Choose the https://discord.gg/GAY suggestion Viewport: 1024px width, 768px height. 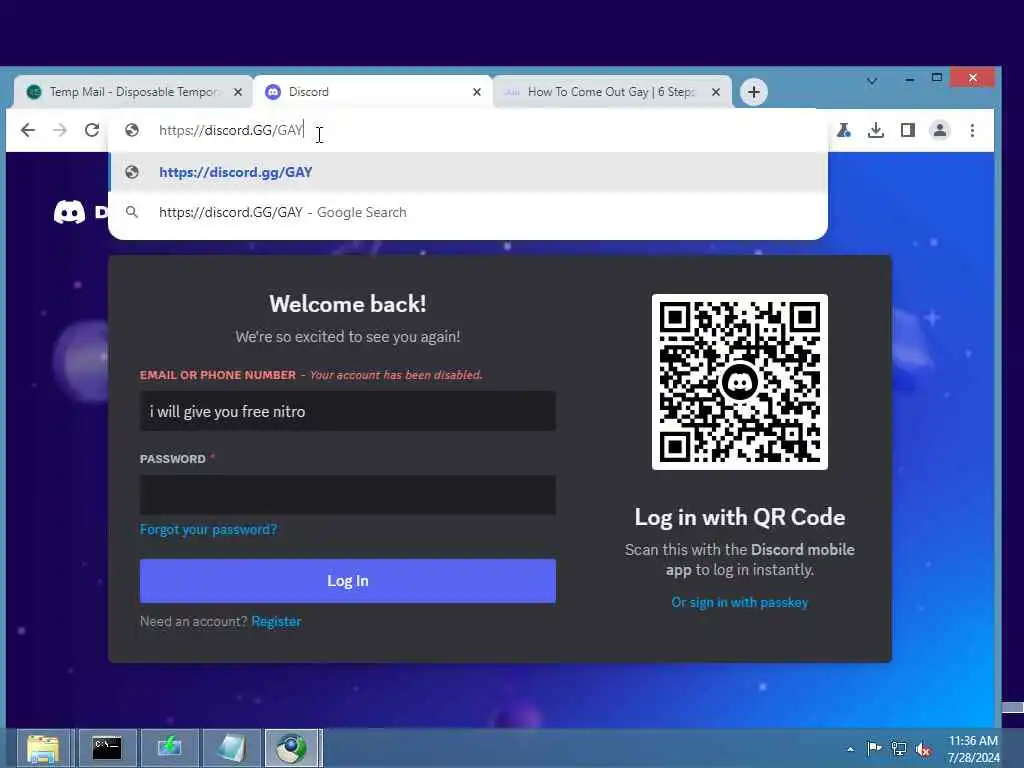click(468, 172)
